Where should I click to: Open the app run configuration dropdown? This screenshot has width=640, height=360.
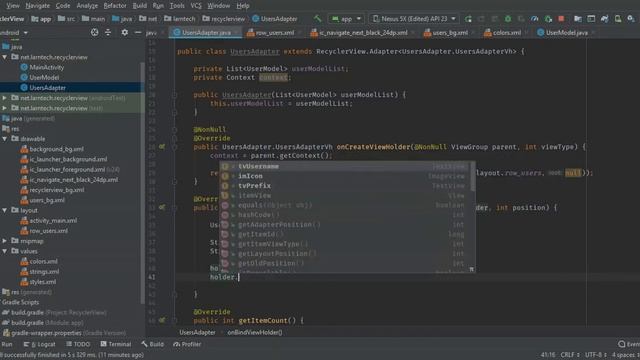(346, 19)
